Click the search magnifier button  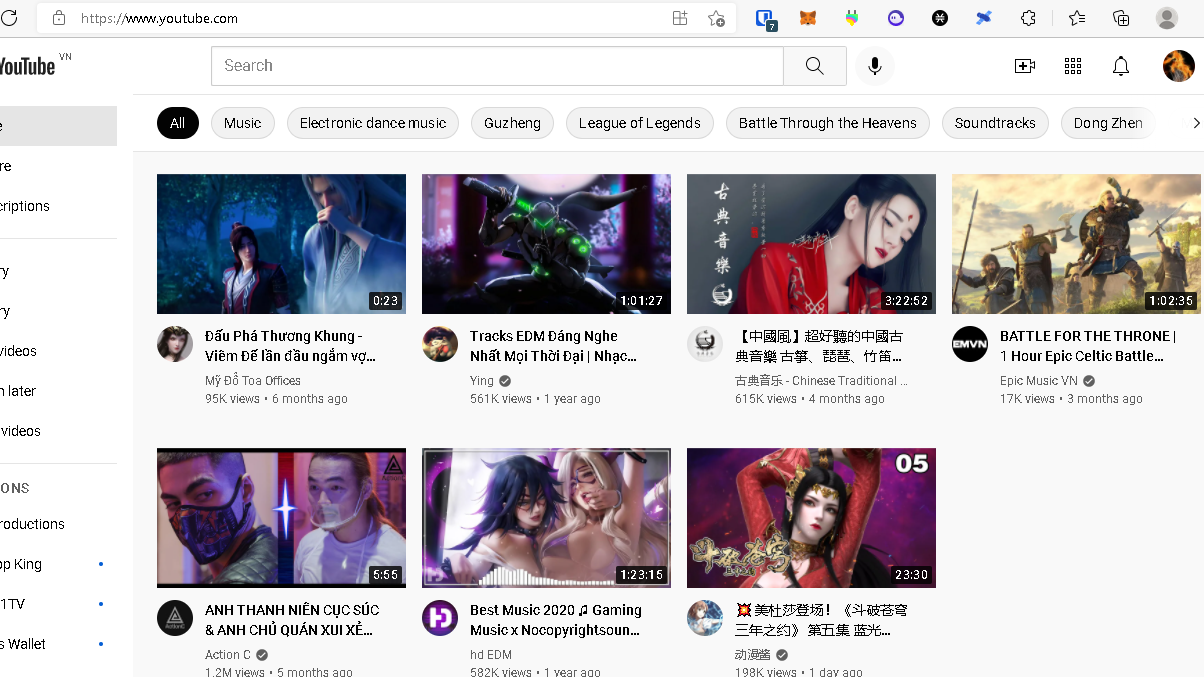click(815, 66)
